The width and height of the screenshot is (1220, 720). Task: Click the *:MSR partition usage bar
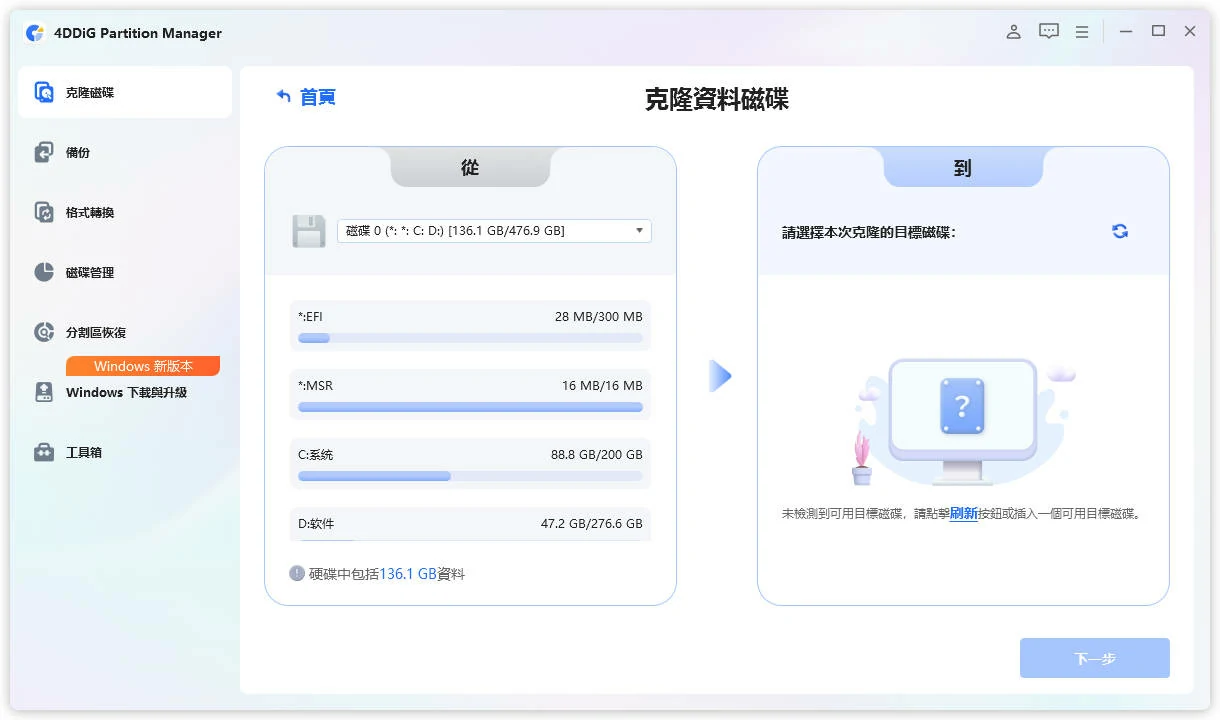pos(470,407)
